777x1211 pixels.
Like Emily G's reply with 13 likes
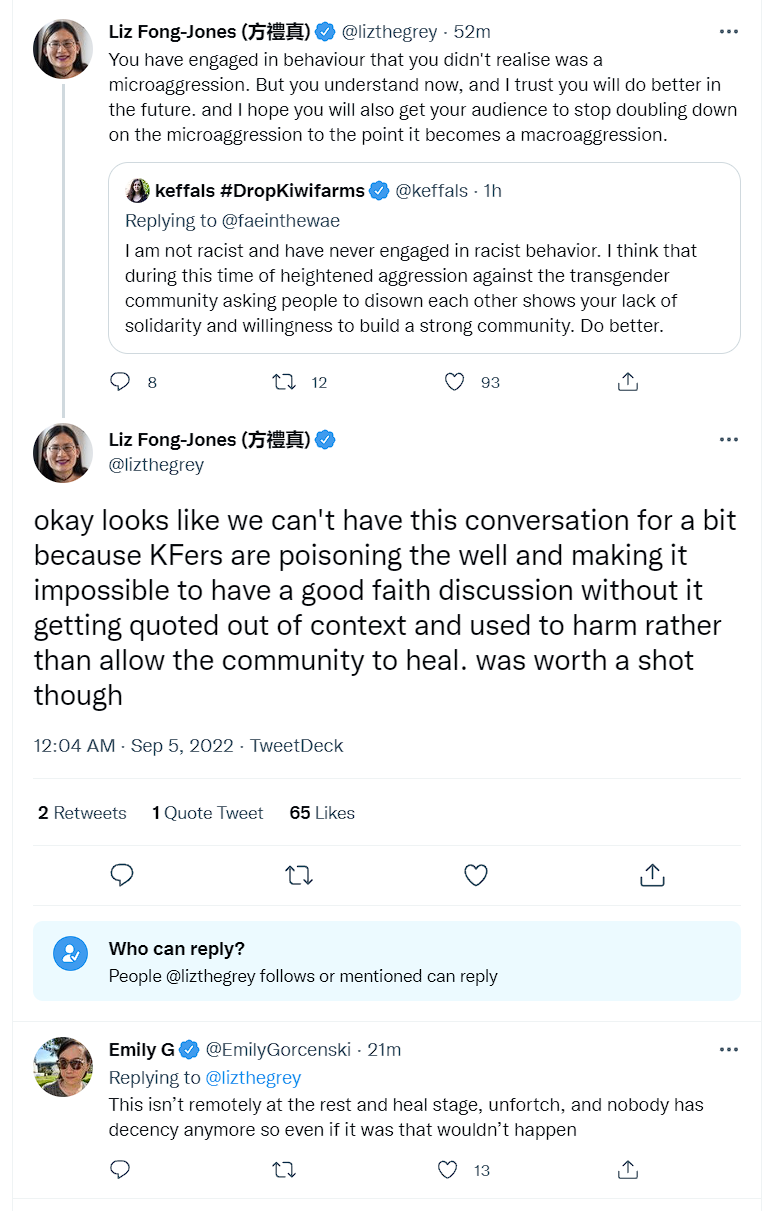[448, 1169]
